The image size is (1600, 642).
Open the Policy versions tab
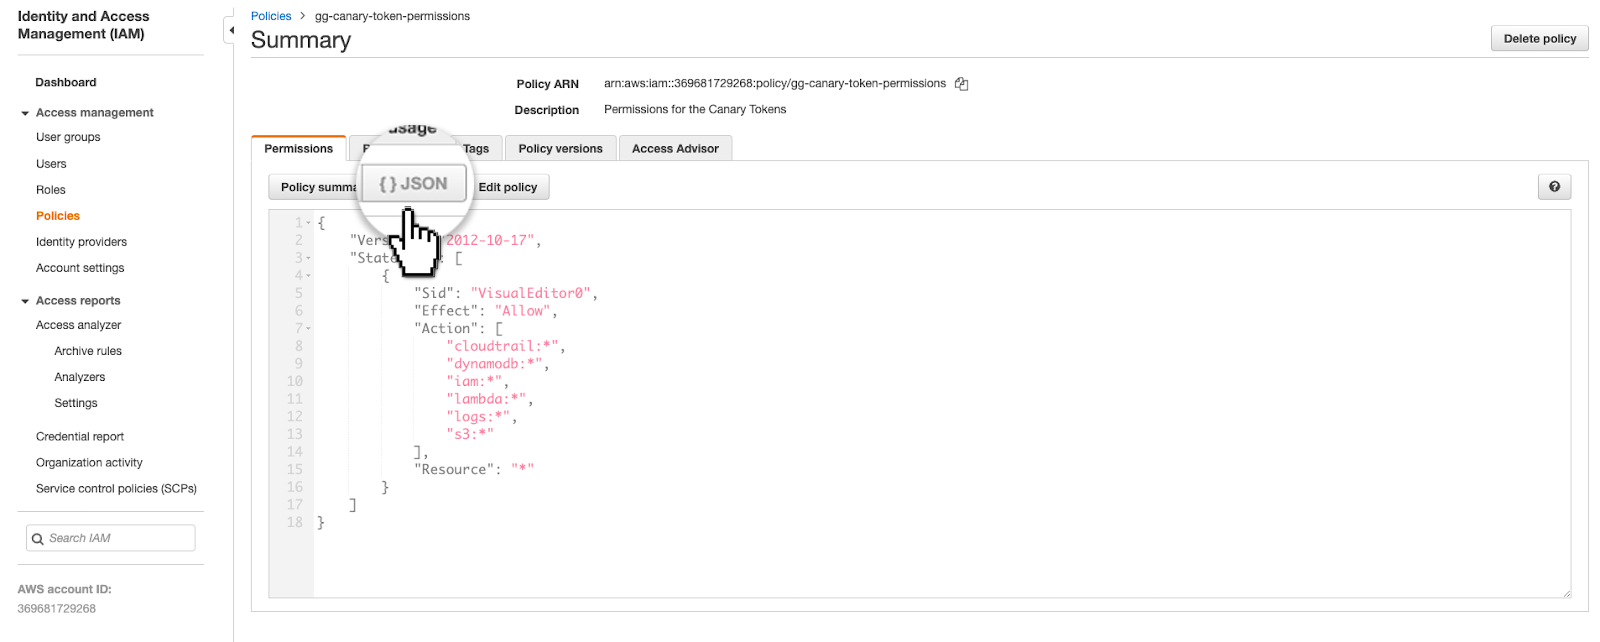[x=560, y=148]
